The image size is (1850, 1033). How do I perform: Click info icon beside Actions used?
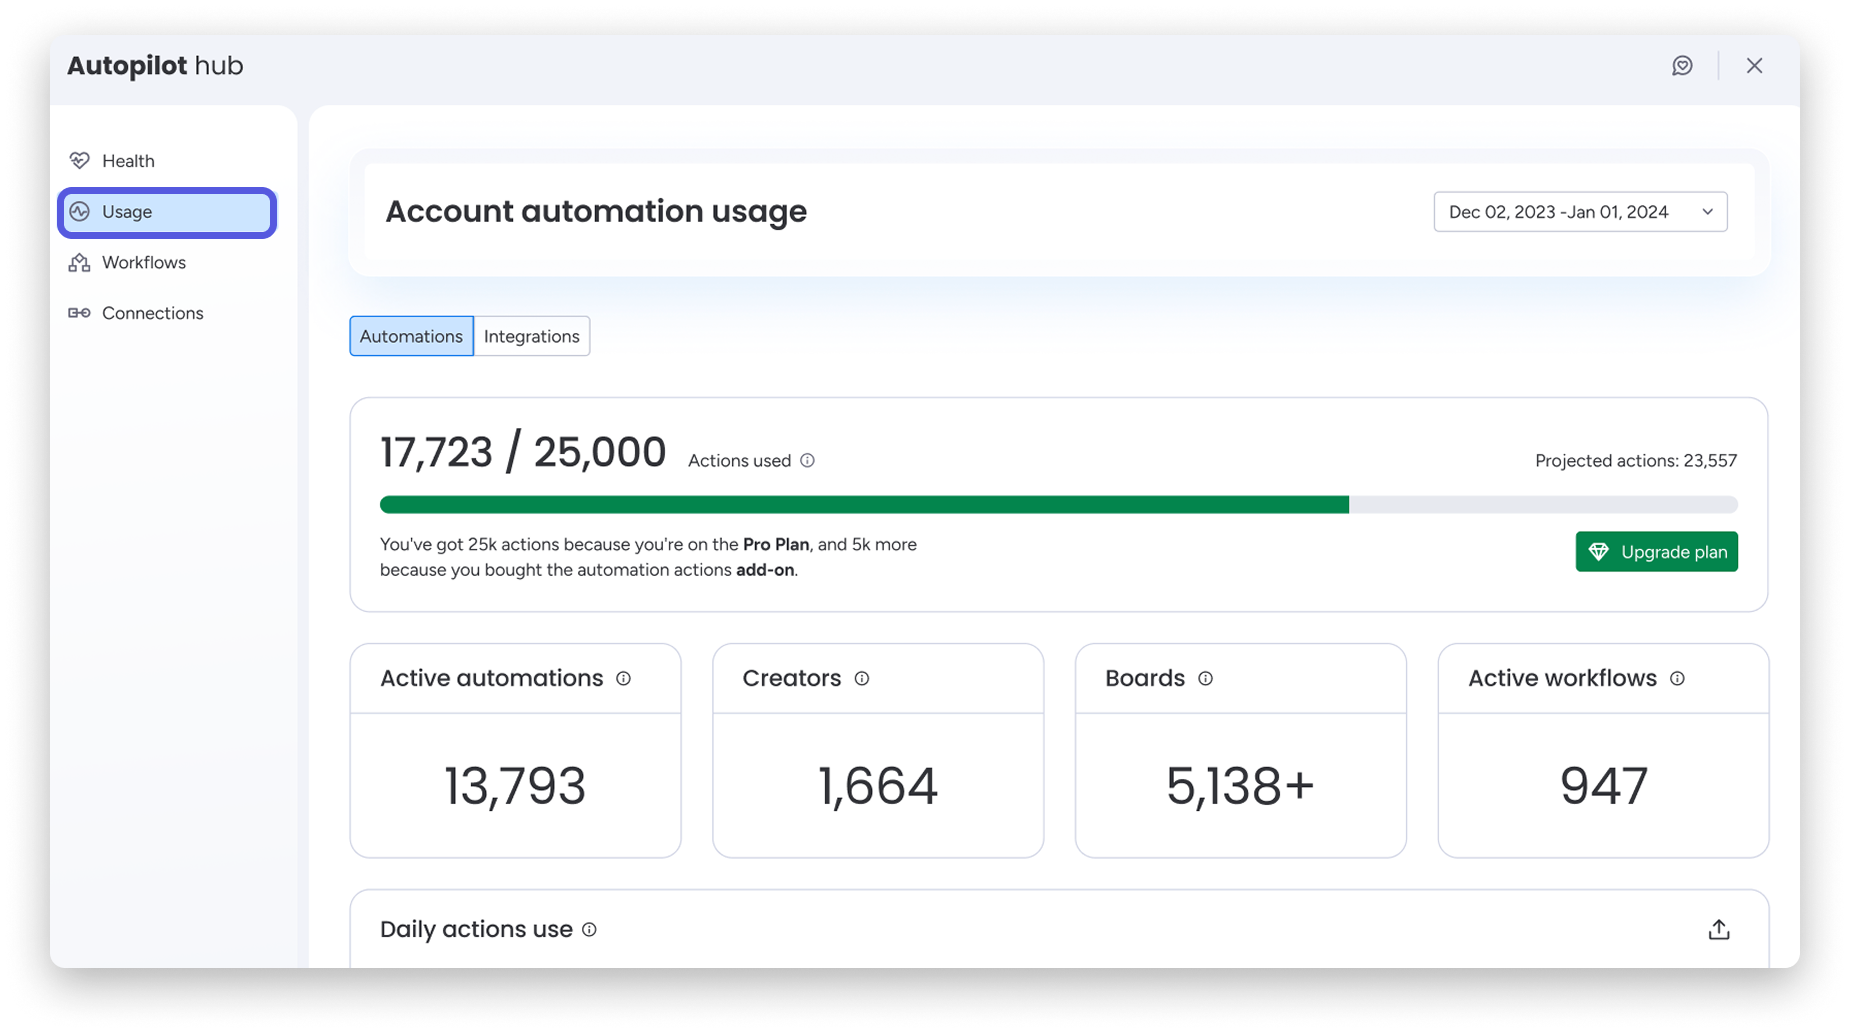[x=807, y=461]
